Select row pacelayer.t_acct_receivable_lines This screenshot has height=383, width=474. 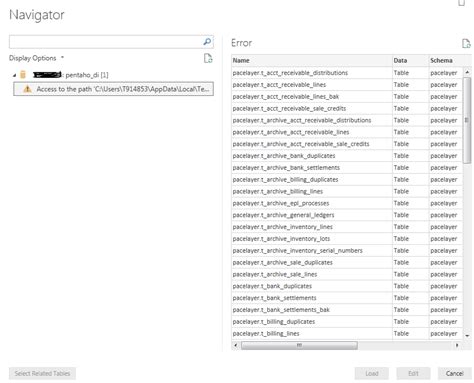pos(347,85)
